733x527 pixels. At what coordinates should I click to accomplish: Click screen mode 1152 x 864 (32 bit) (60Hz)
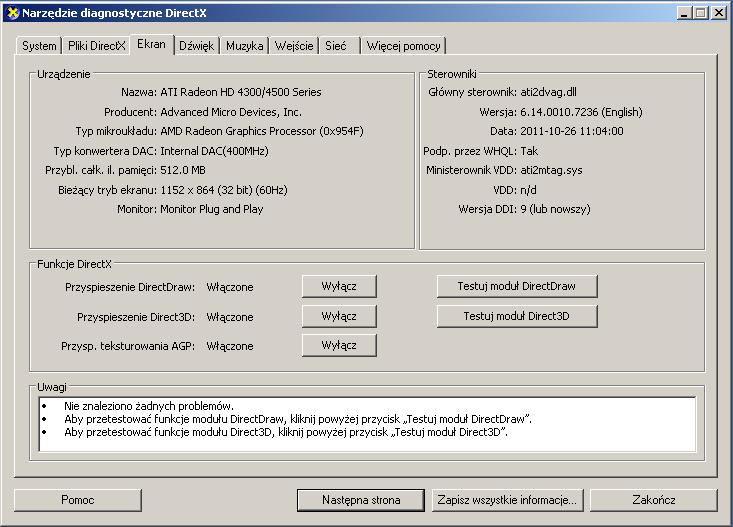click(224, 190)
